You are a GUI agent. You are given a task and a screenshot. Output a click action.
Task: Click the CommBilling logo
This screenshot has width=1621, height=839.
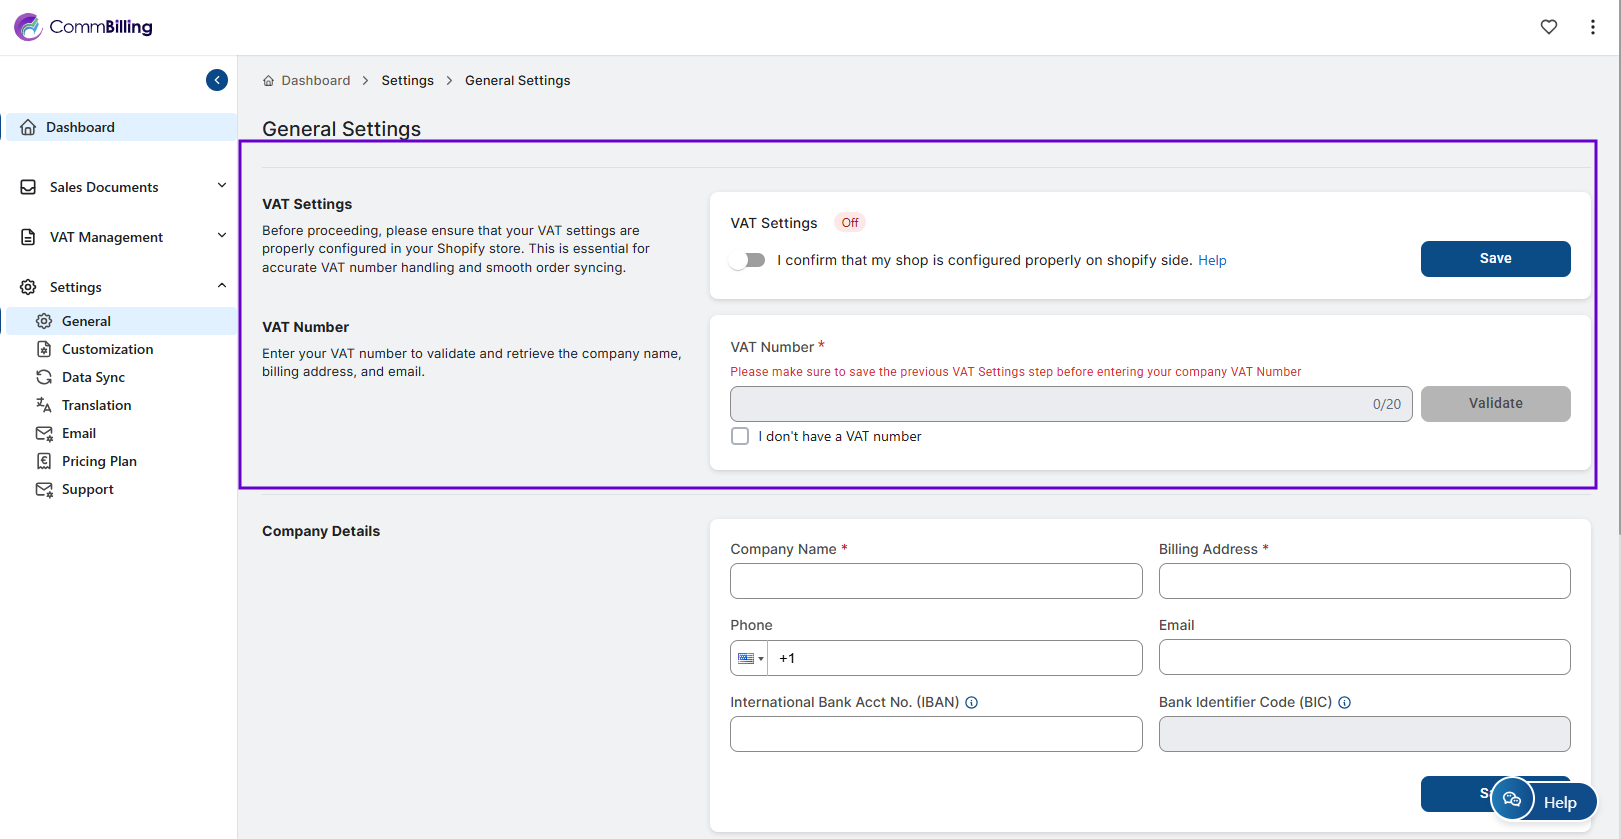pos(84,27)
